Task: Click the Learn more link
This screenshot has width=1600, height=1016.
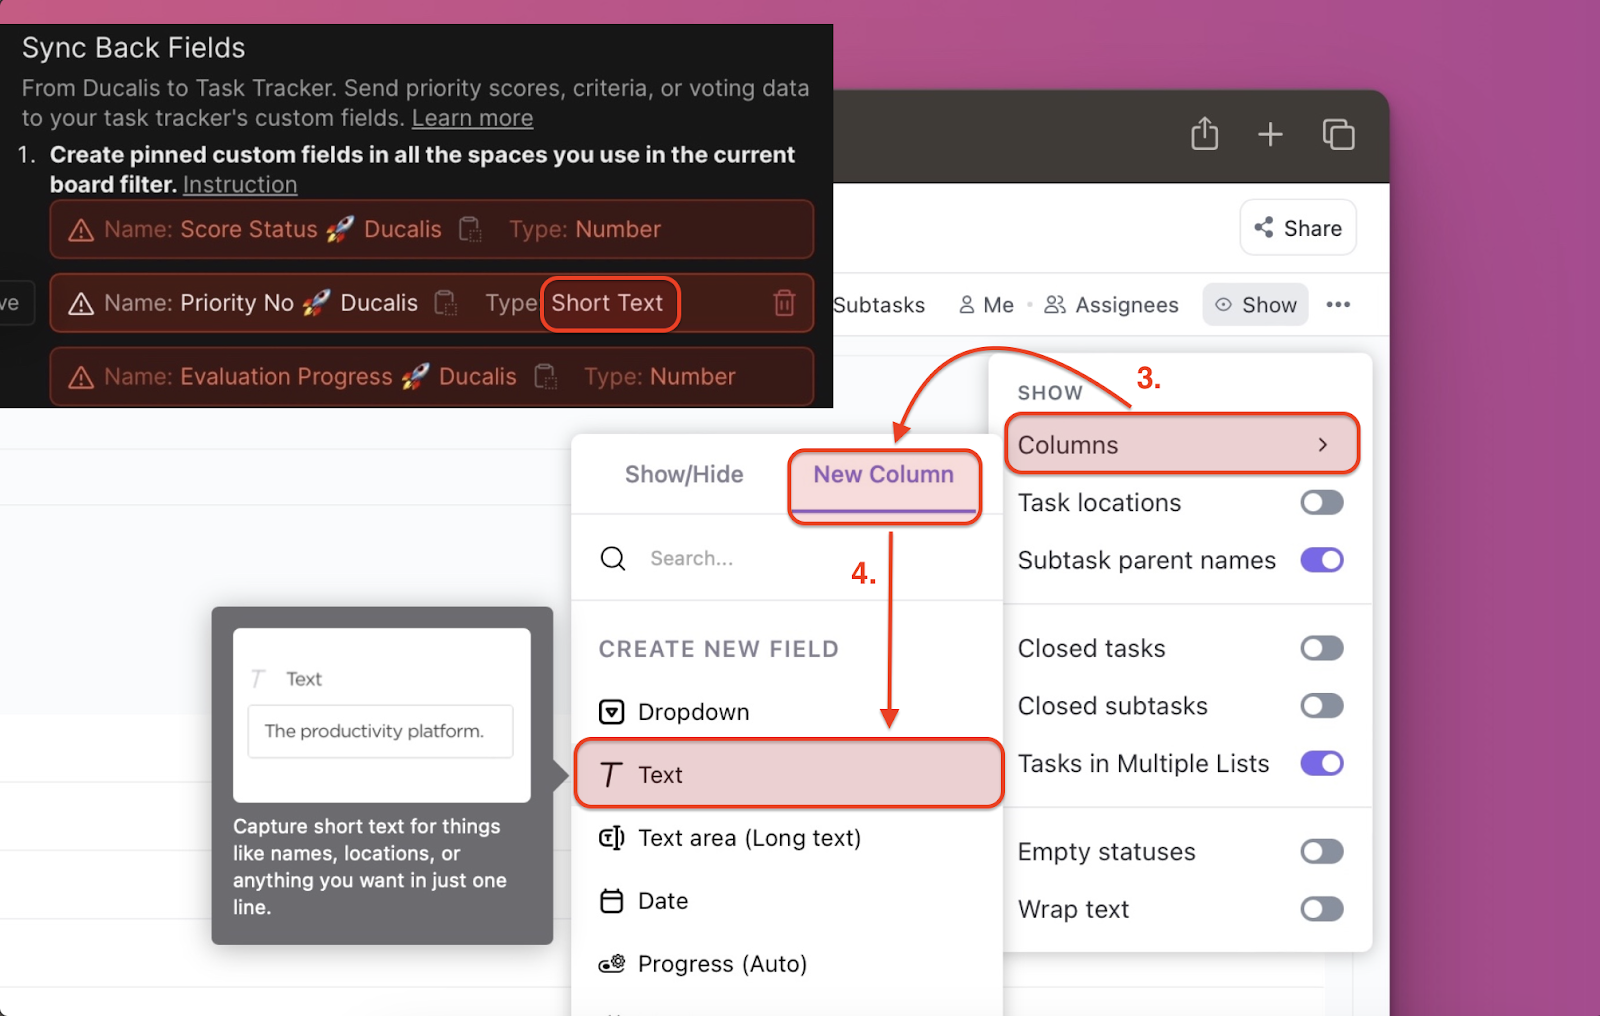Action: pyautogui.click(x=472, y=117)
